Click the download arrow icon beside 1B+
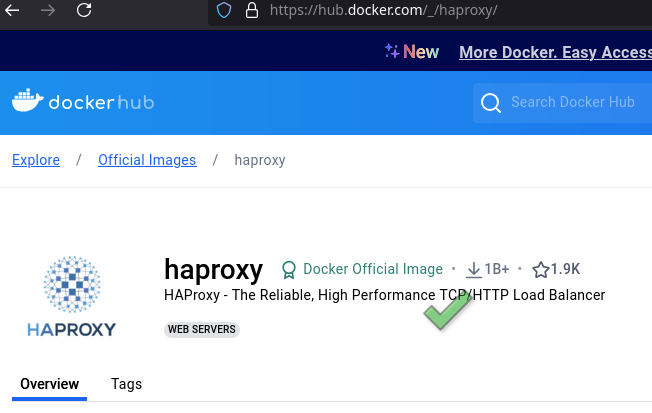The height and width of the screenshot is (413, 652). tap(473, 270)
